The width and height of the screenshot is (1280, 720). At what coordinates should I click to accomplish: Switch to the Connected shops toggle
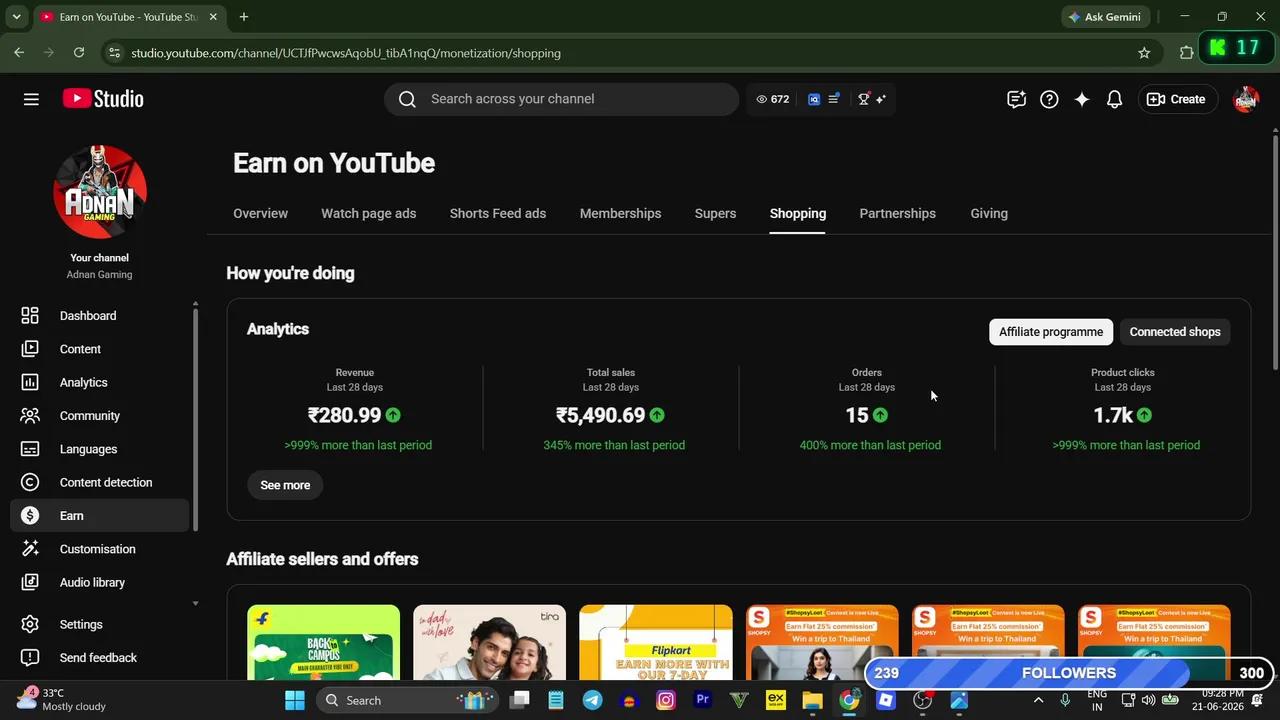pos(1175,332)
